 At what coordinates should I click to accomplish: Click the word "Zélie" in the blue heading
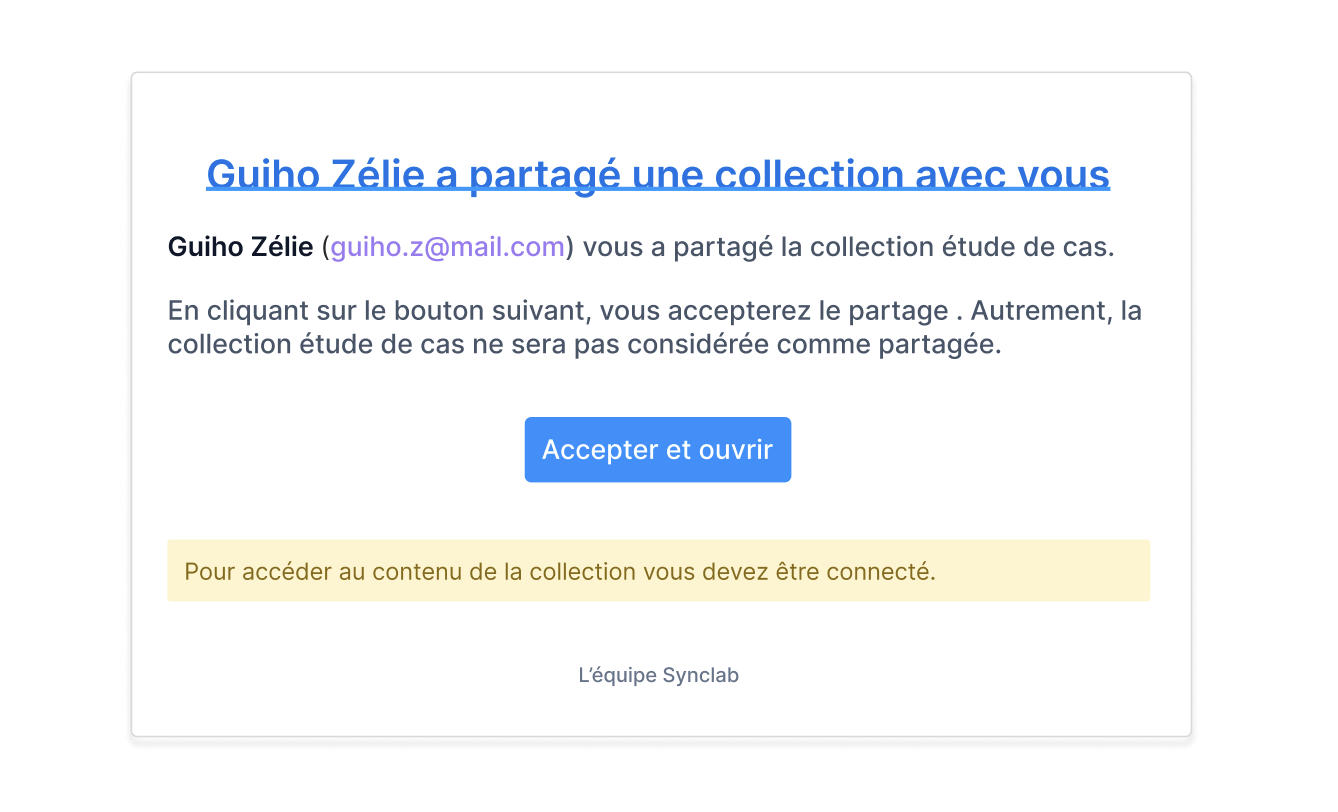(x=379, y=174)
